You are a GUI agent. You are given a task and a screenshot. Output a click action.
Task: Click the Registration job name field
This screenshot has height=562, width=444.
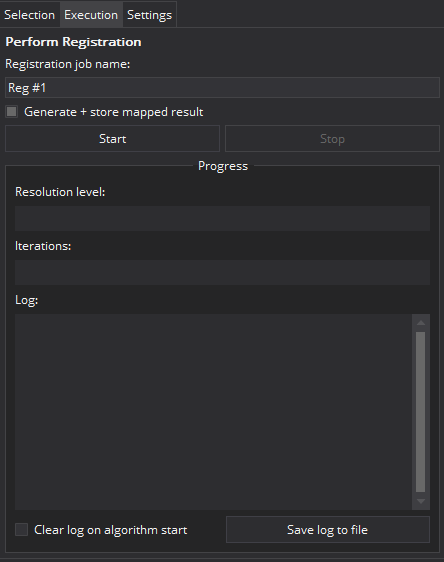(222, 87)
